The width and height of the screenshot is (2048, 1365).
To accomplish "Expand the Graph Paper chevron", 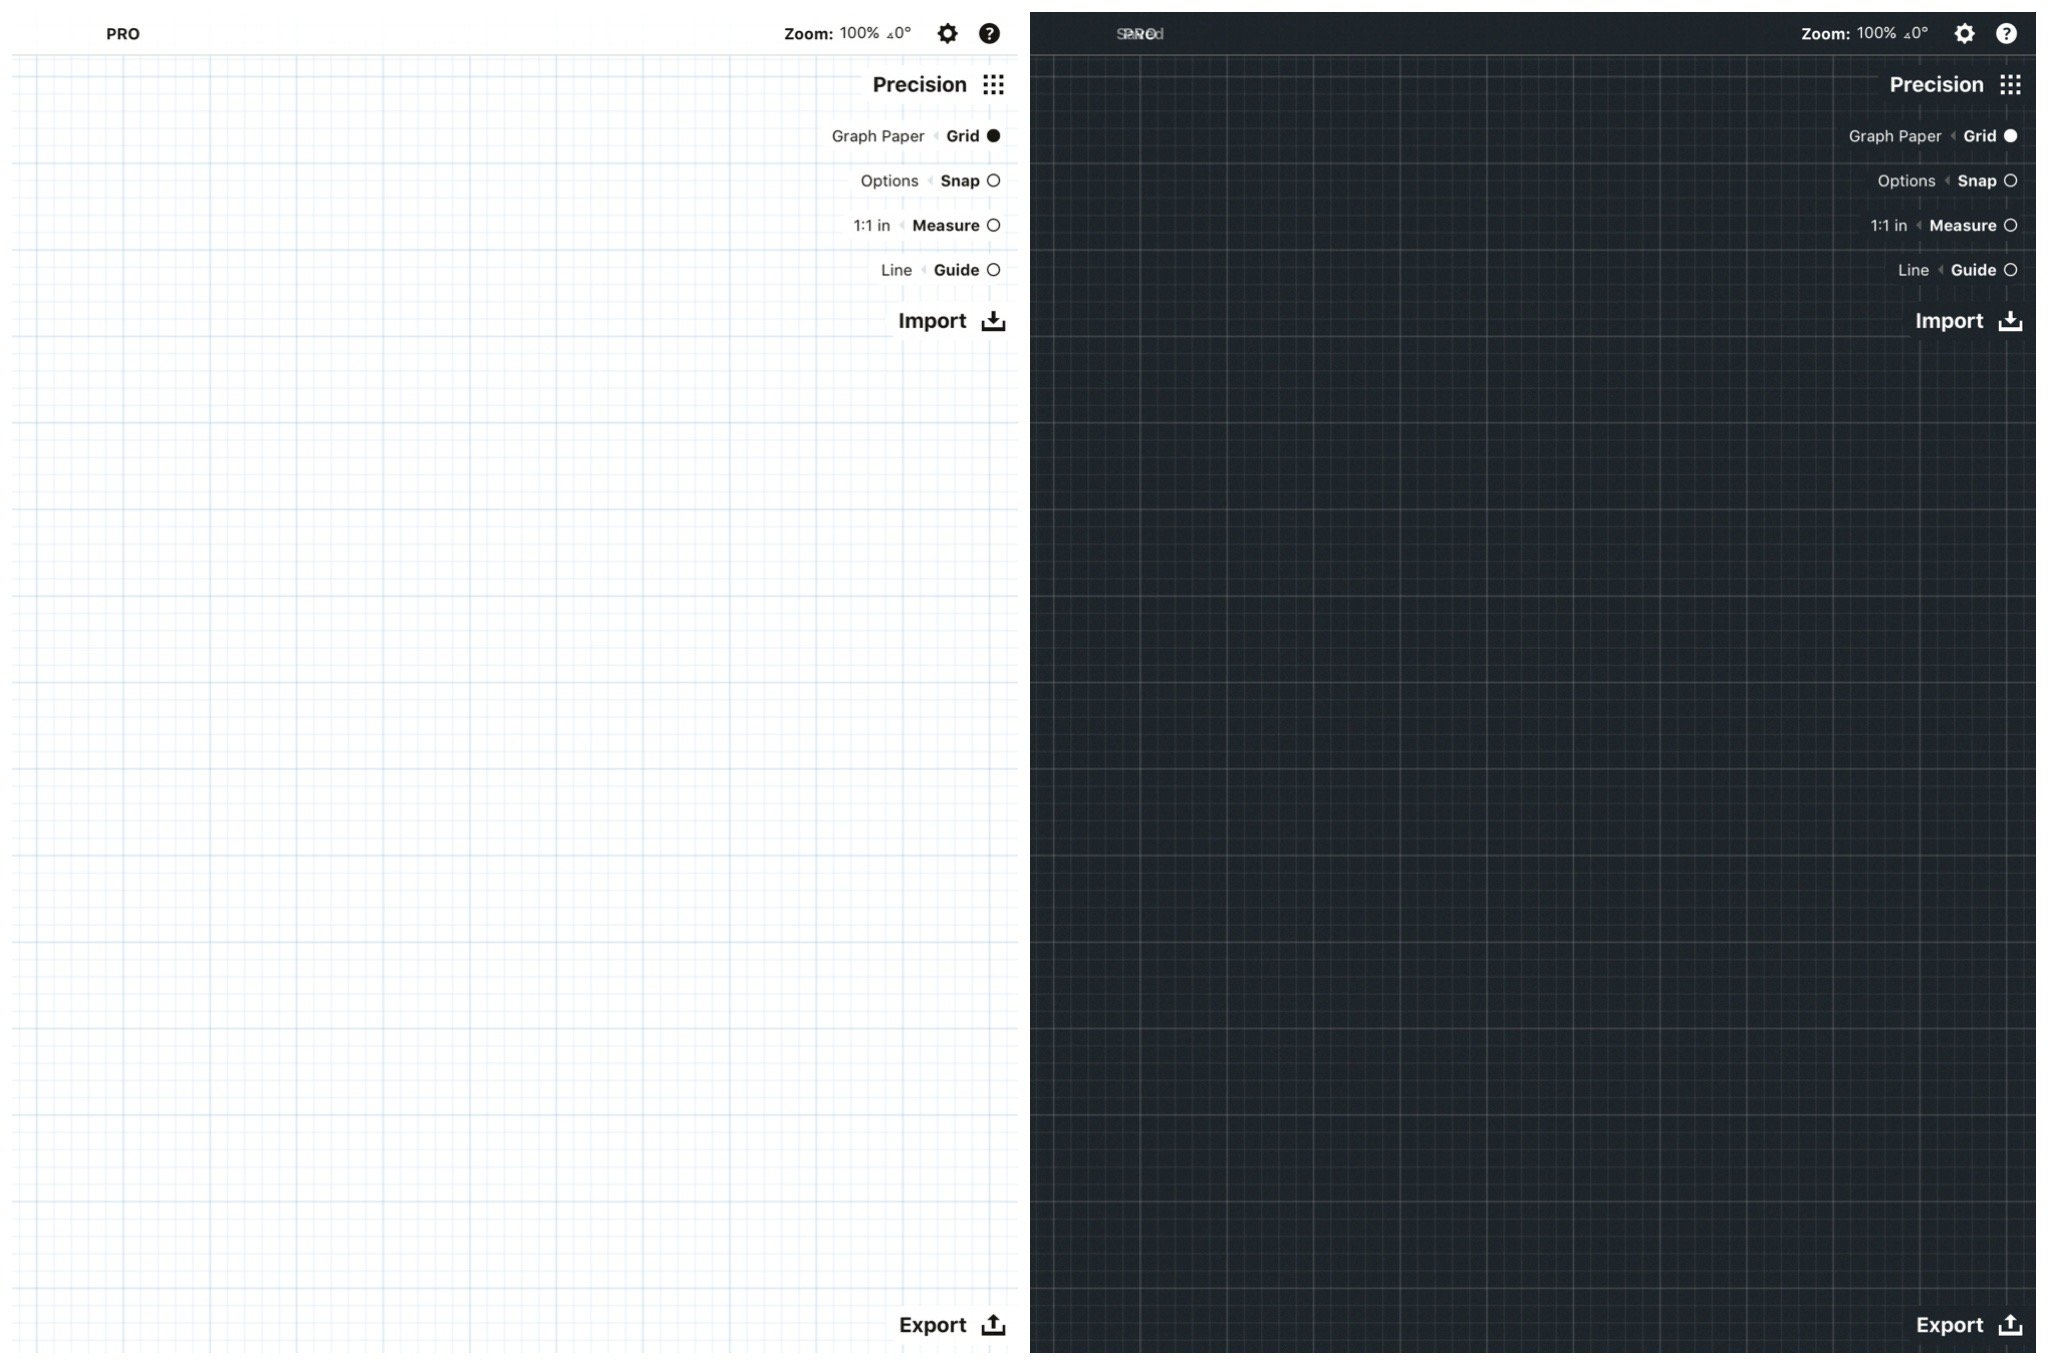I will 936,136.
